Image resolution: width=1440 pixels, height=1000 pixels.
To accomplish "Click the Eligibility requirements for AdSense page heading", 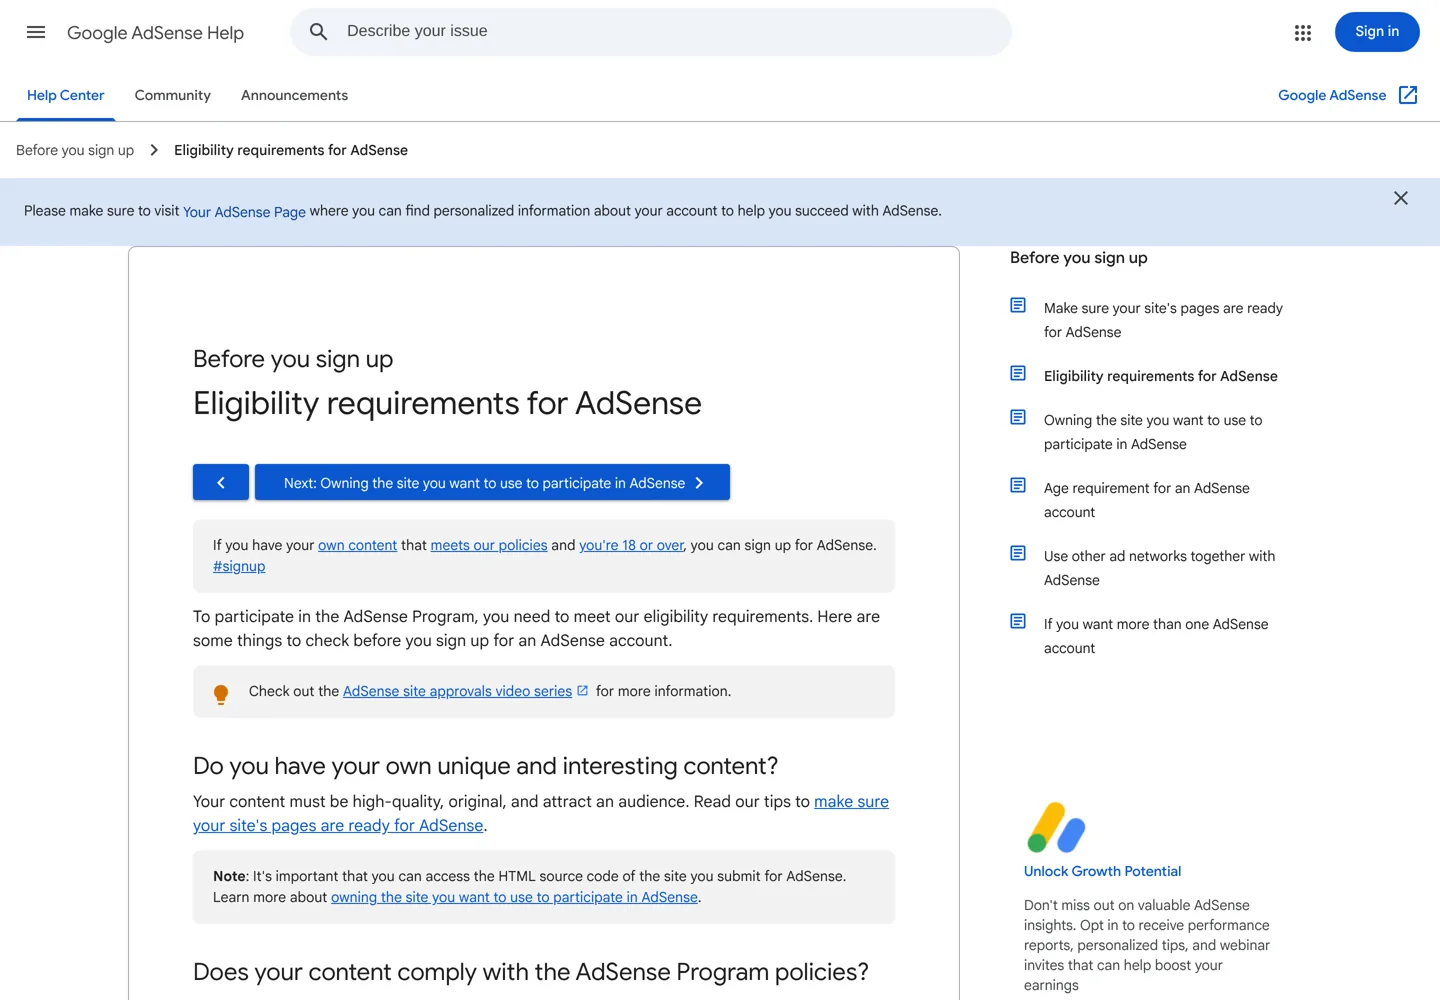I will tap(447, 403).
